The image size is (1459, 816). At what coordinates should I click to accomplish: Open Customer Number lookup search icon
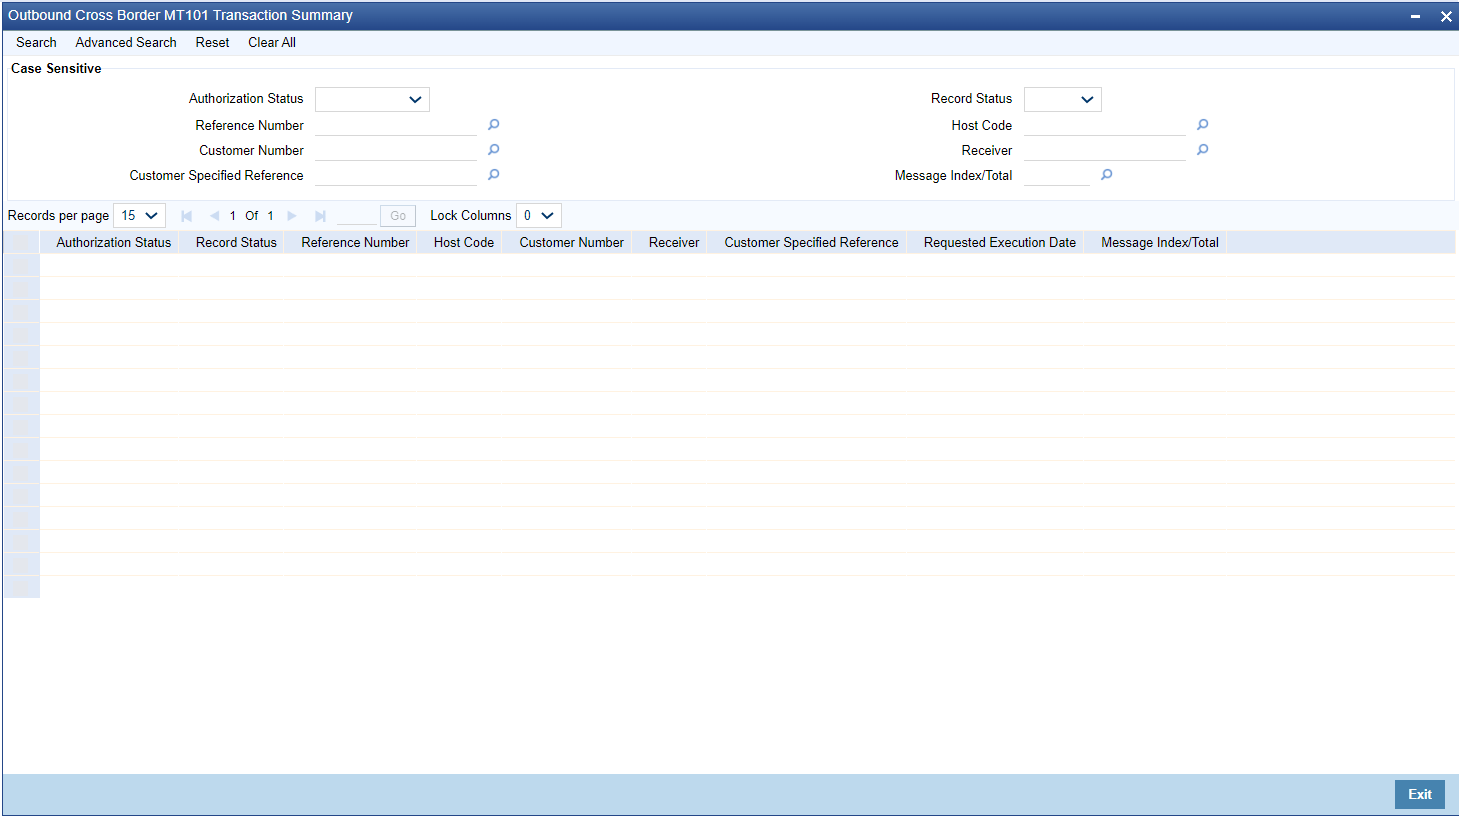pos(494,150)
